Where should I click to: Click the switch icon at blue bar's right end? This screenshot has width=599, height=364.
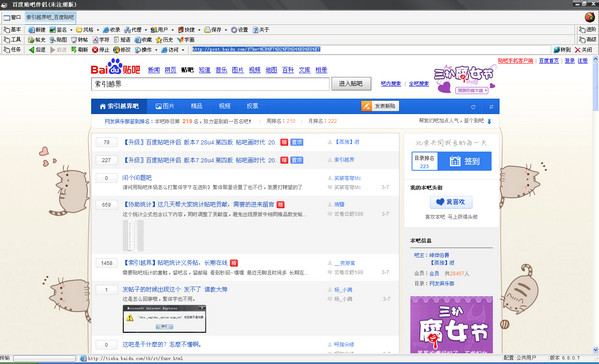(491, 107)
